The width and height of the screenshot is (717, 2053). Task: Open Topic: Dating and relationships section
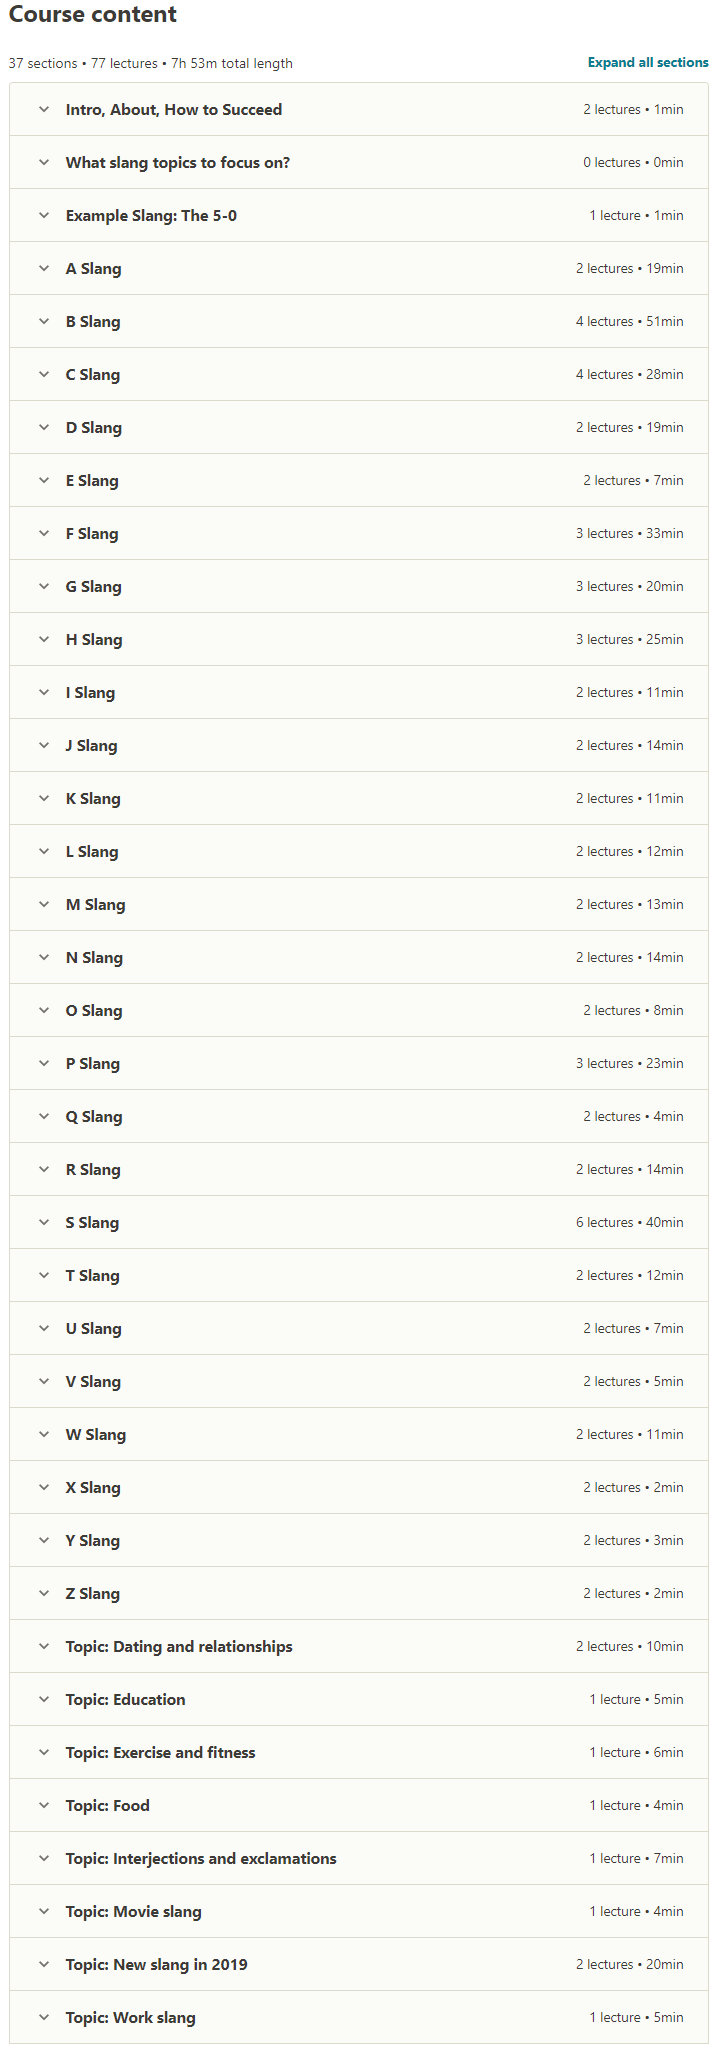359,1646
